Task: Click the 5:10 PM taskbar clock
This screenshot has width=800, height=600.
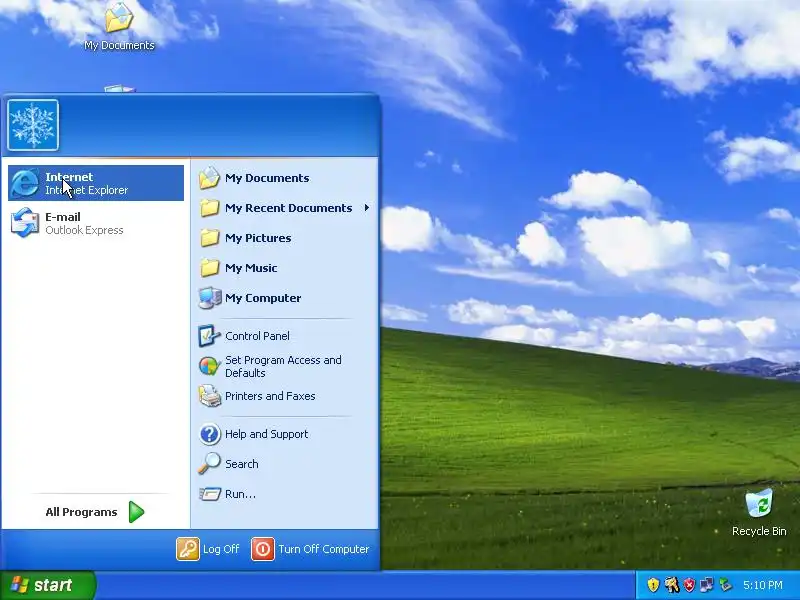Action: coord(763,585)
